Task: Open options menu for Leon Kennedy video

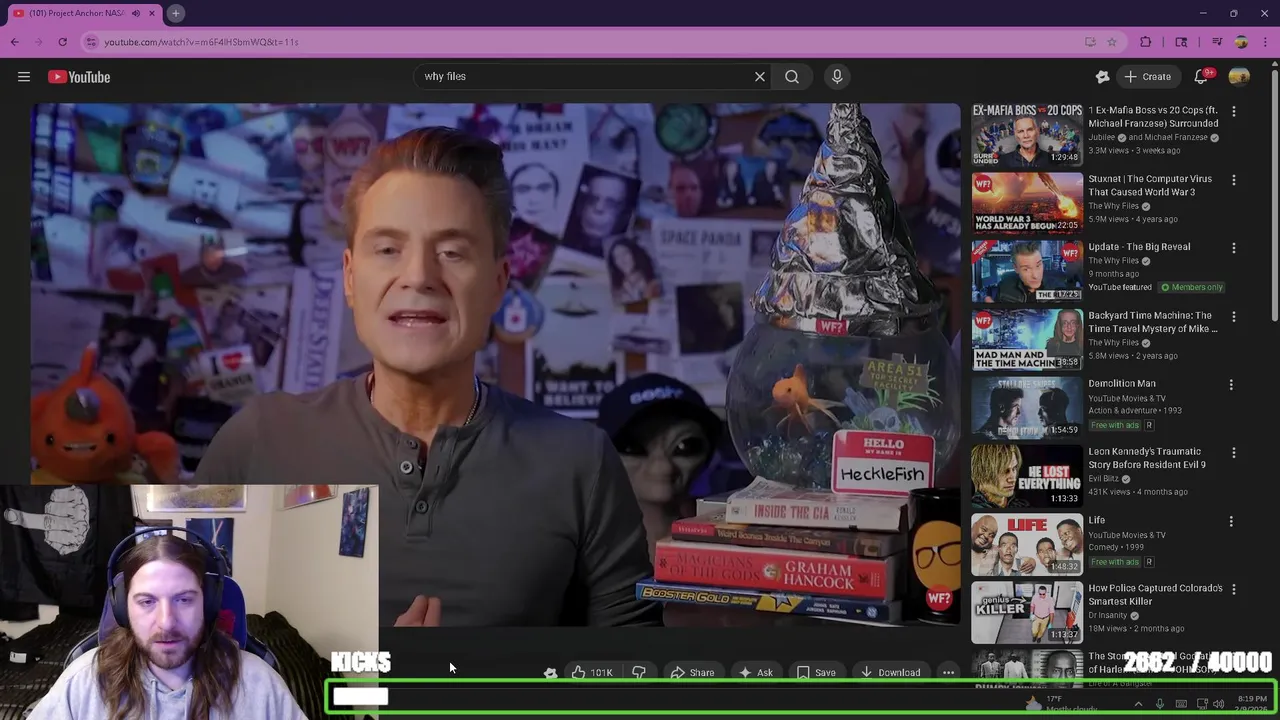Action: point(1234,453)
